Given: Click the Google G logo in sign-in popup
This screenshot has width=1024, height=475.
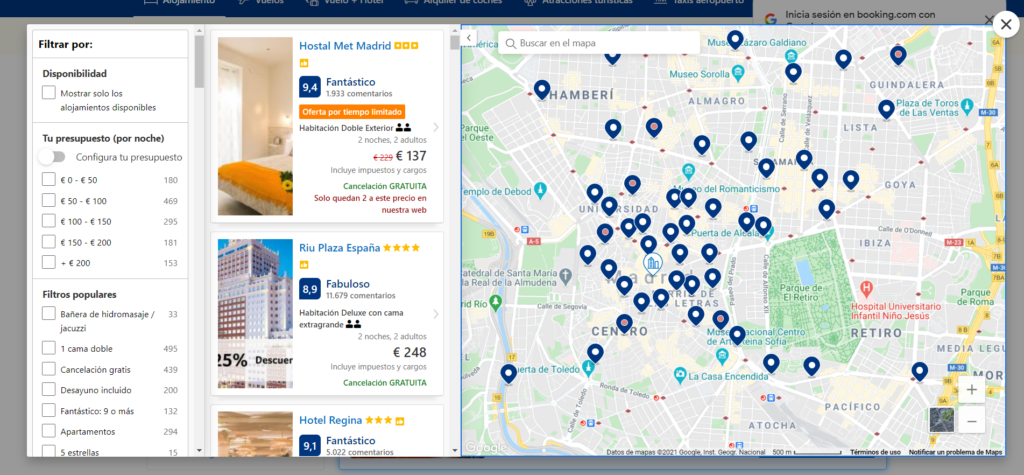Looking at the screenshot, I should pos(771,19).
